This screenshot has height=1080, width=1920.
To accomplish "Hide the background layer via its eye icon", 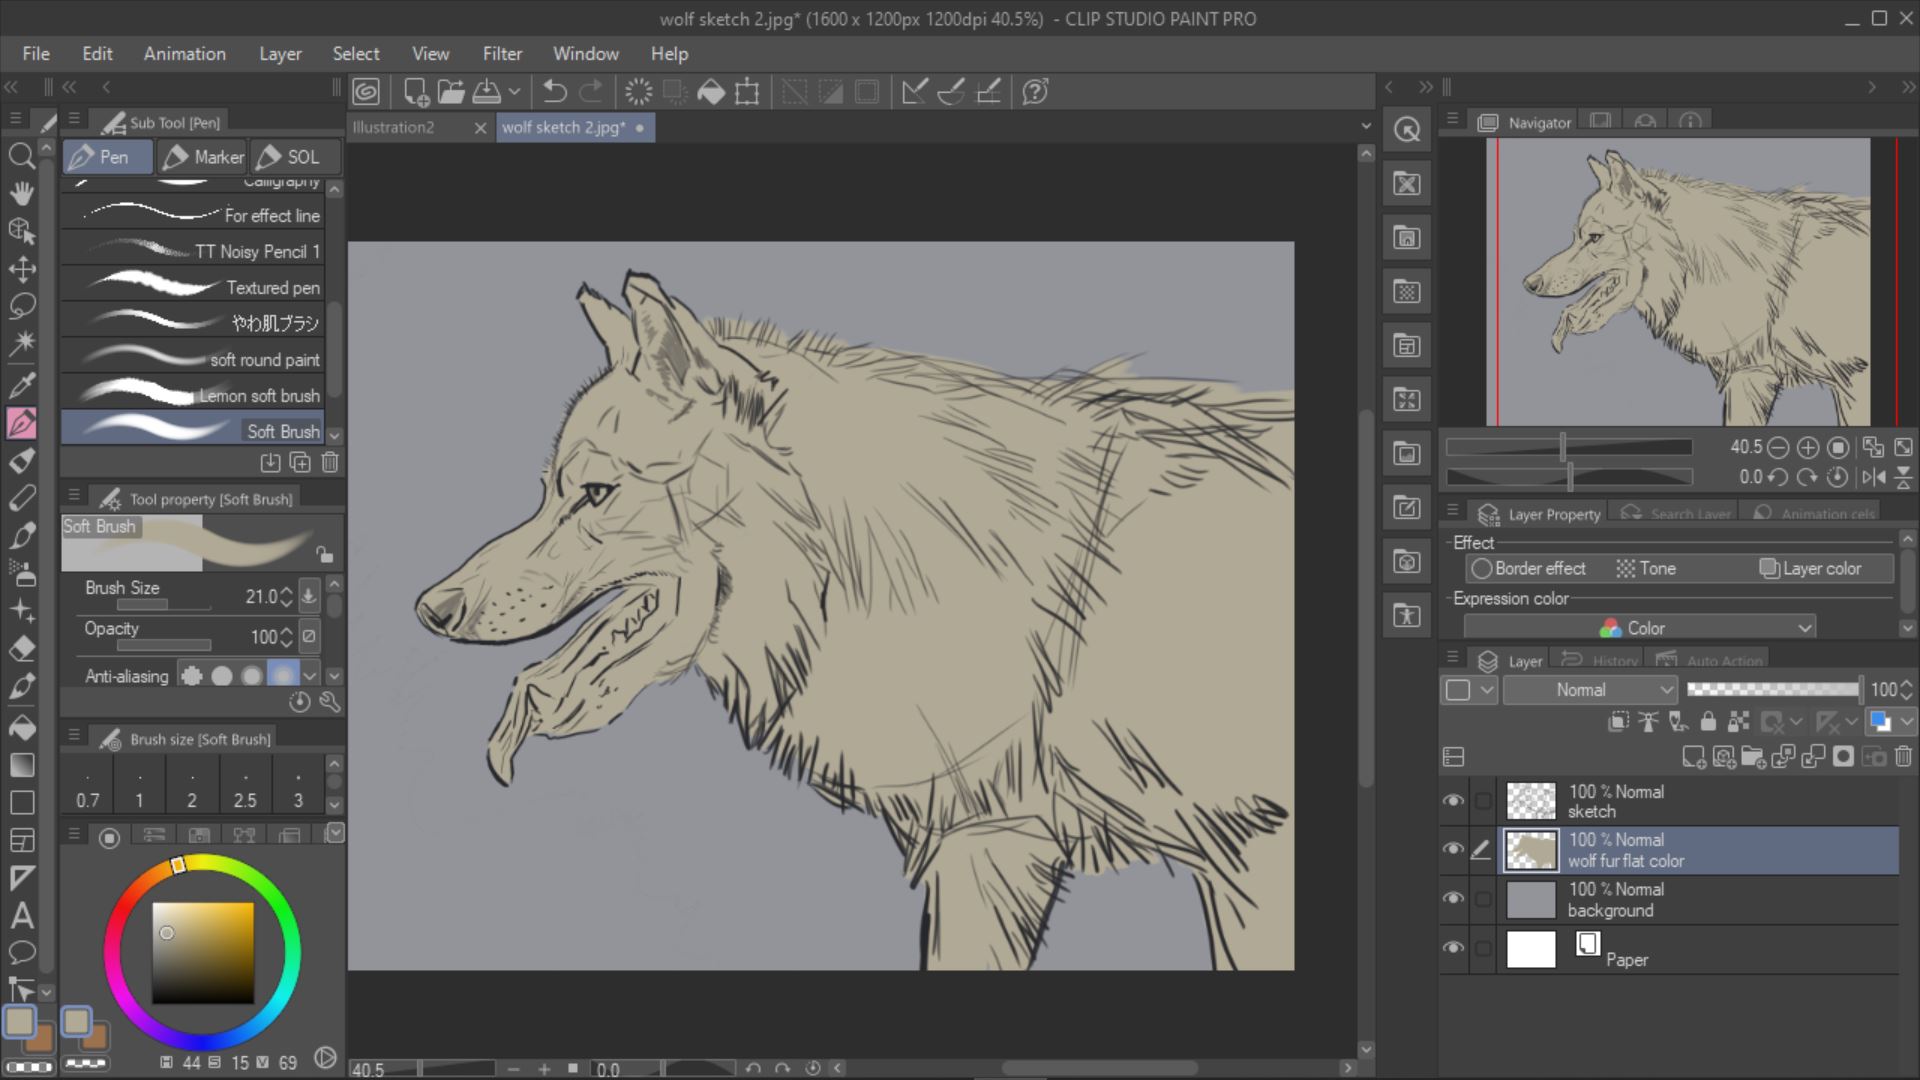I will coord(1453,898).
